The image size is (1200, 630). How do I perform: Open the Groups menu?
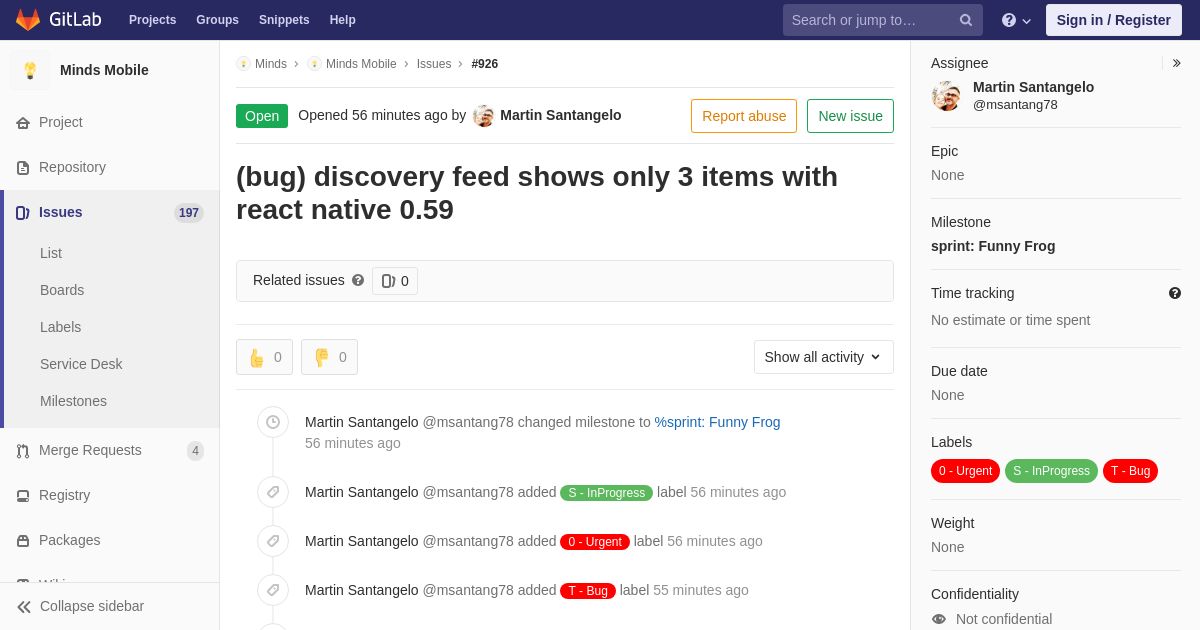coord(217,20)
